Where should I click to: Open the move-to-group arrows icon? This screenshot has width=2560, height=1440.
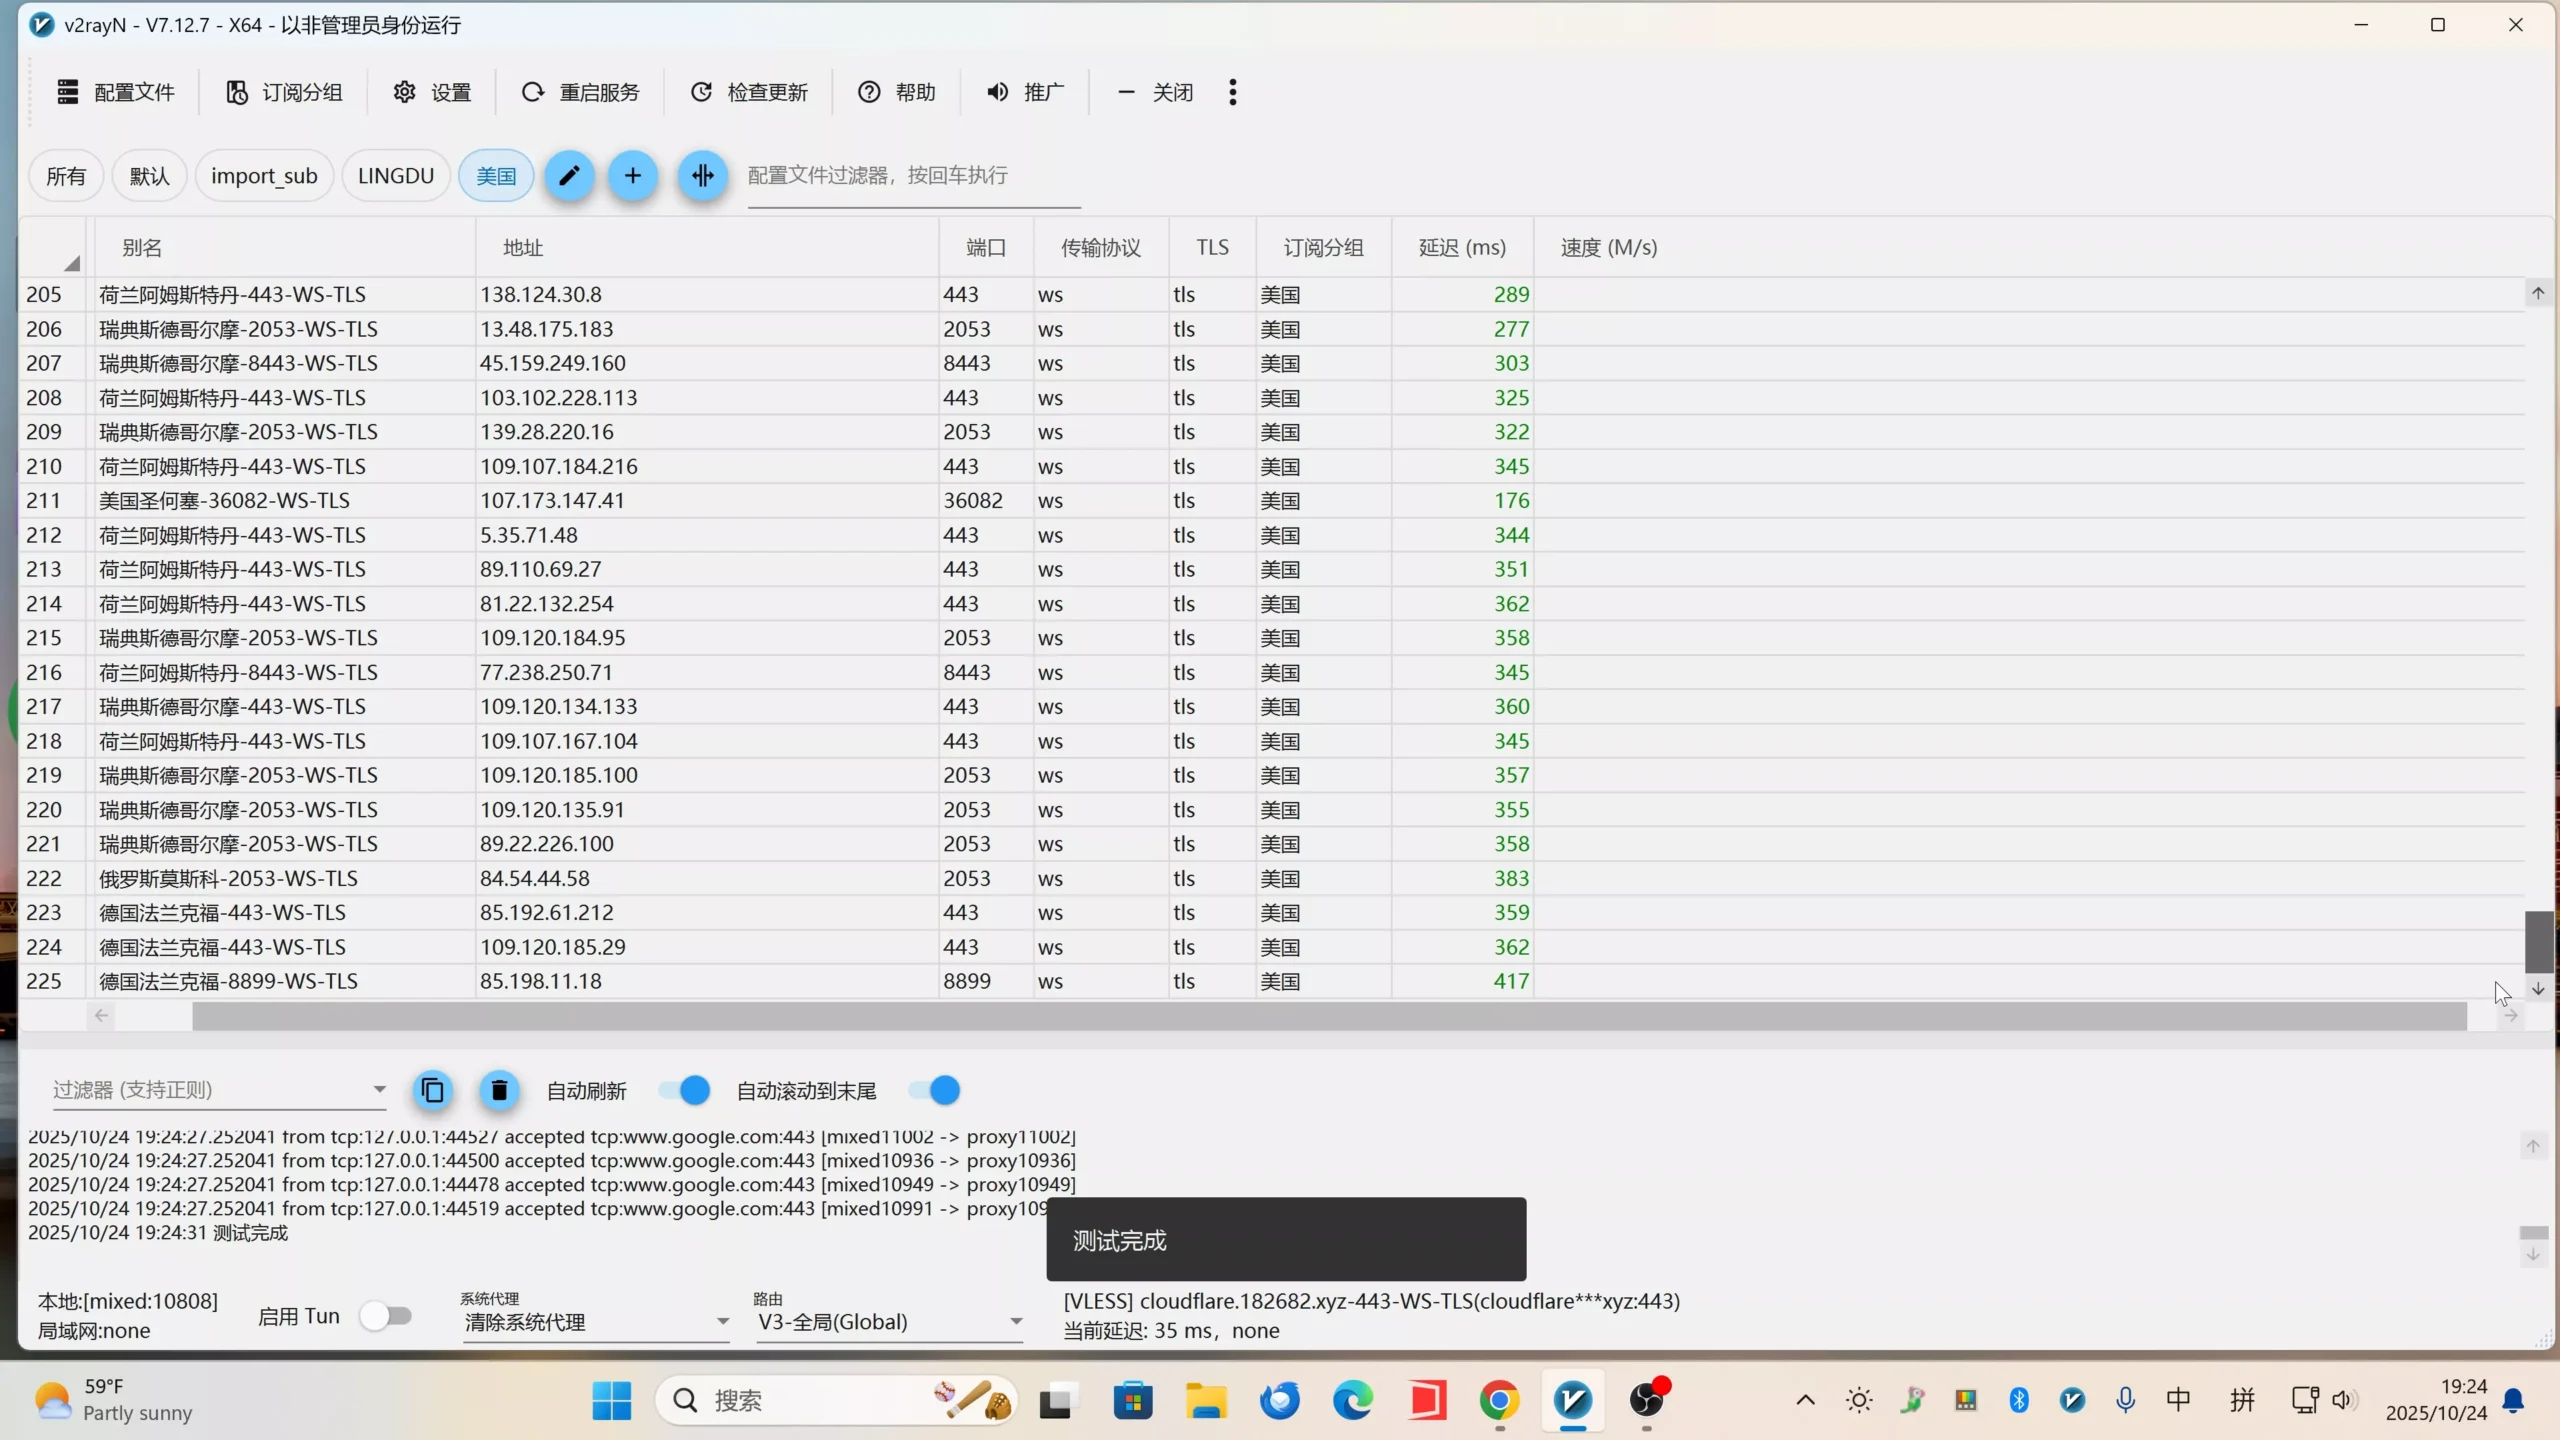coord(701,175)
